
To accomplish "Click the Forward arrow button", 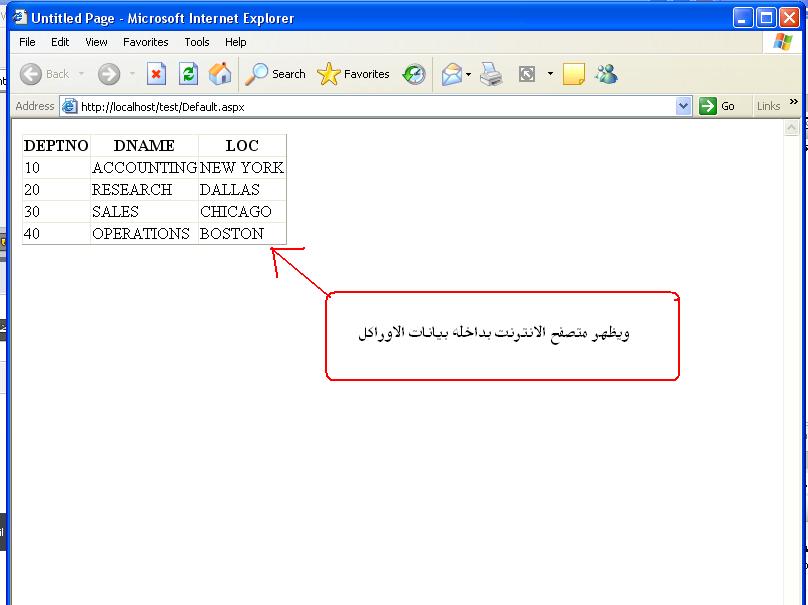I will point(109,74).
